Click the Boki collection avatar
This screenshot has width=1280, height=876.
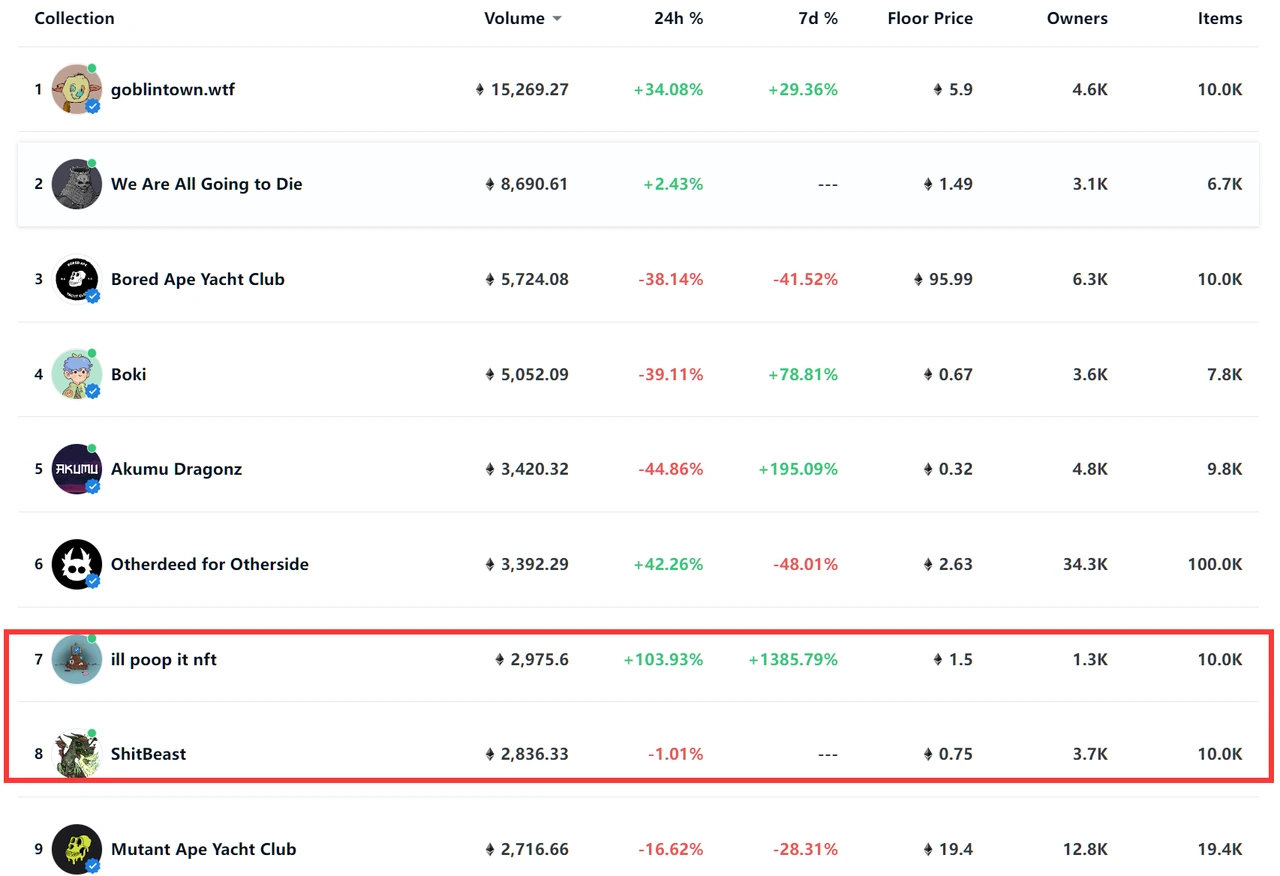click(x=76, y=375)
